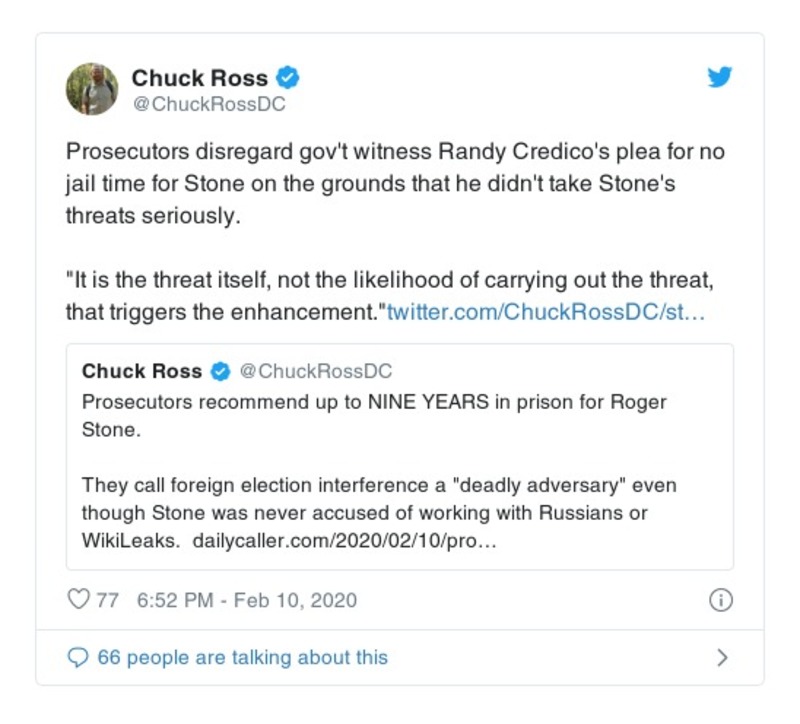
Task: Like the tweet with the heart icon
Action: [x=77, y=600]
